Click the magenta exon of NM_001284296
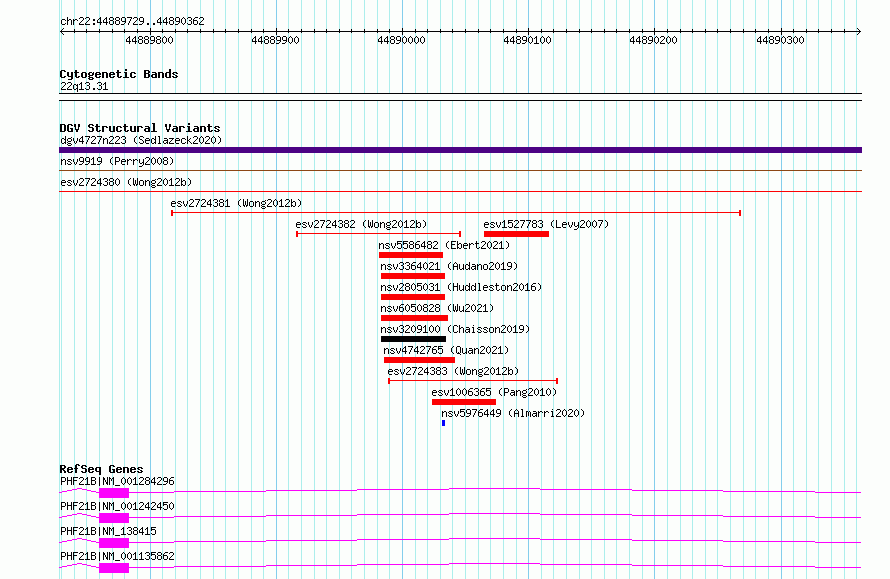 (x=114, y=493)
